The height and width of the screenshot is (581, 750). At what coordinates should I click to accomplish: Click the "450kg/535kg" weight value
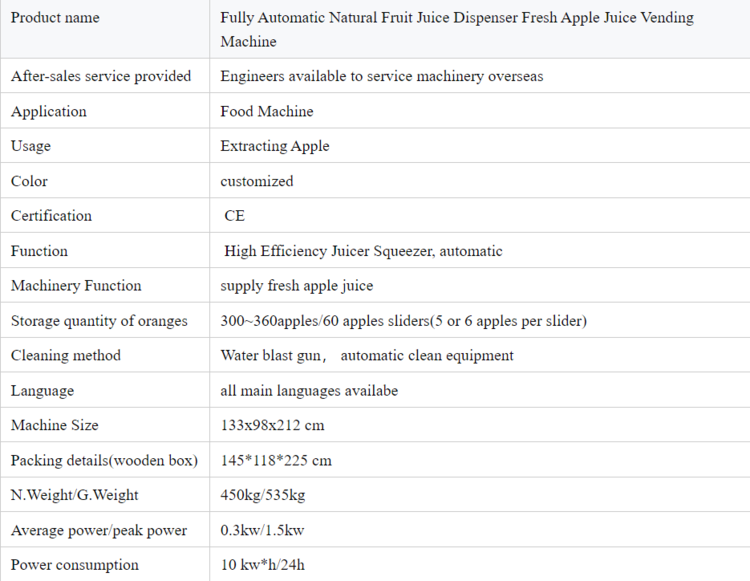click(x=264, y=495)
